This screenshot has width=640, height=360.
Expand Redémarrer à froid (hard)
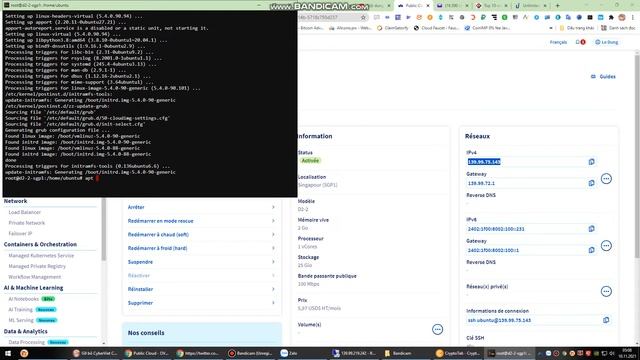coord(201,248)
